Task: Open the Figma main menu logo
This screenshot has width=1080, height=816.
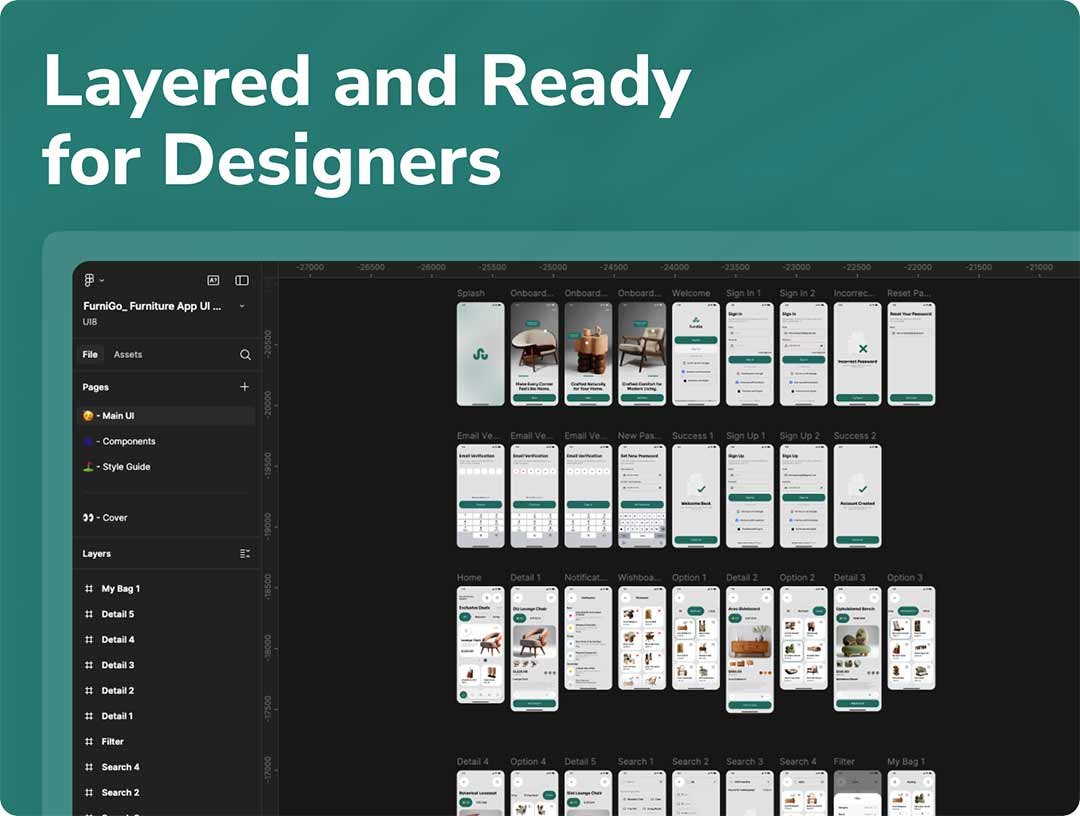Action: (x=89, y=281)
